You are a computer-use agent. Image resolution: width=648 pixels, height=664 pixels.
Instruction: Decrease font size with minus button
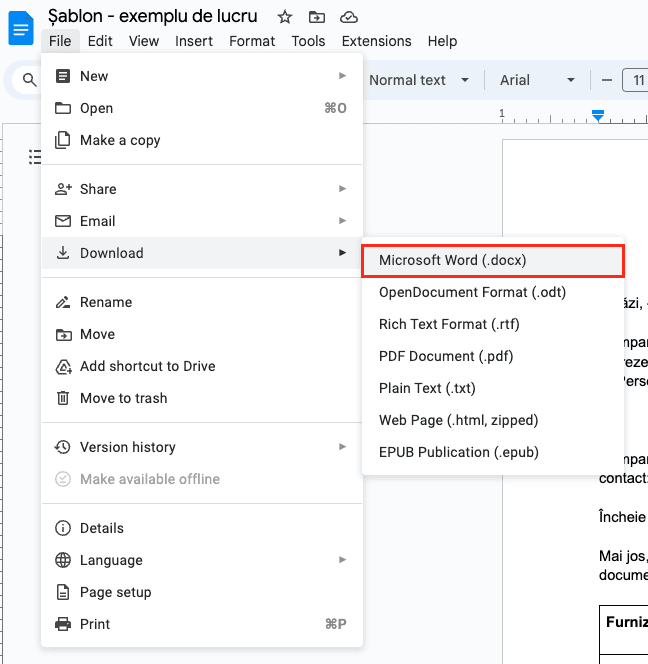(x=606, y=80)
